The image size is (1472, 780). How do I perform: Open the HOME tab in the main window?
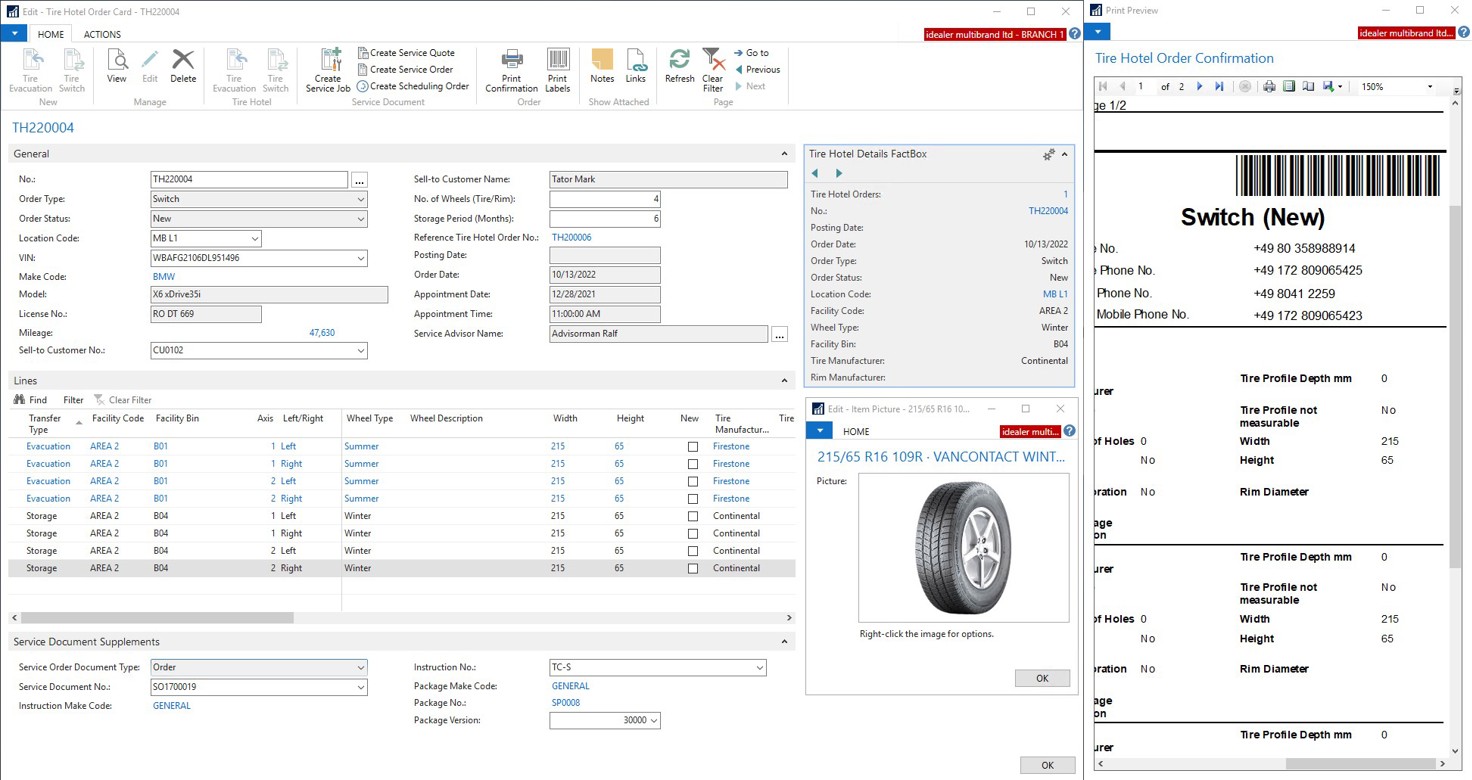(x=50, y=34)
